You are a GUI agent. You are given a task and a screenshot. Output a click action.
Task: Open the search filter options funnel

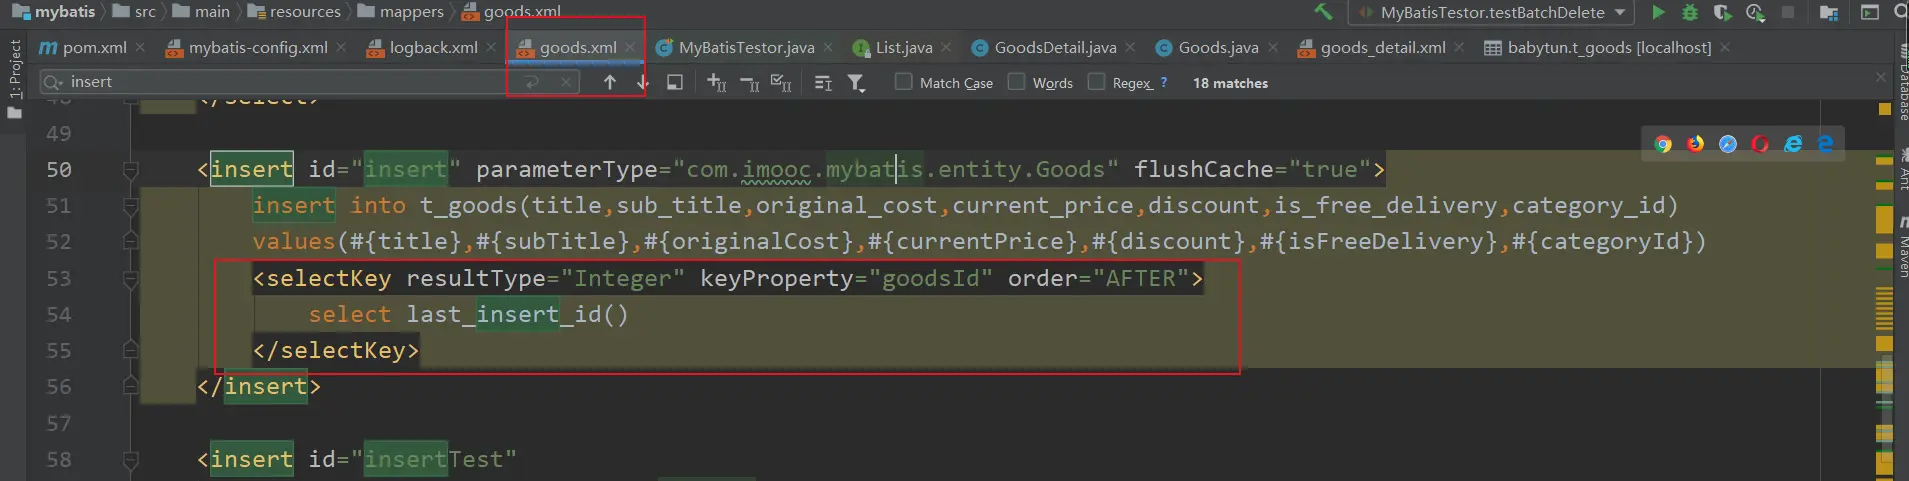click(x=856, y=83)
